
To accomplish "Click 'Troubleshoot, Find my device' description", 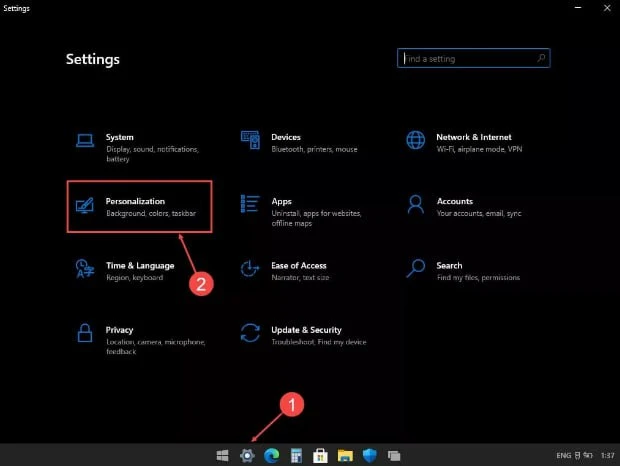I will (319, 342).
